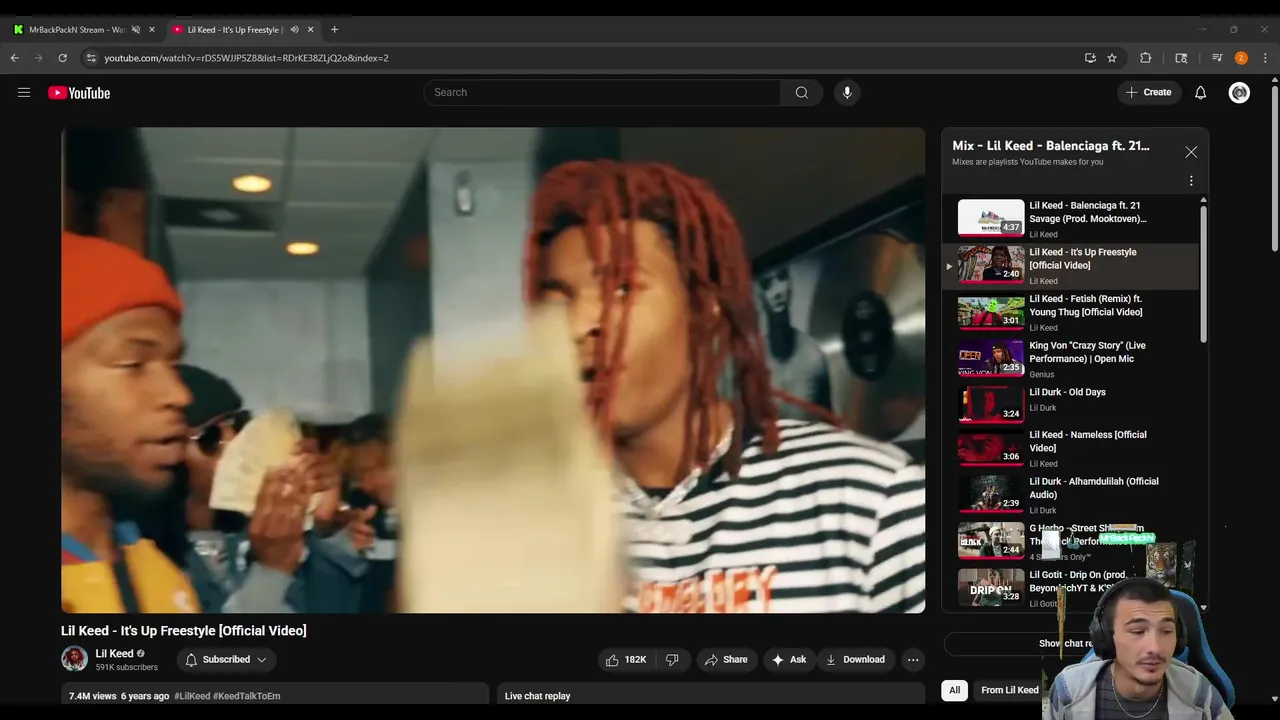Download the video
Viewport: 1280px width, 720px height.
(855, 660)
